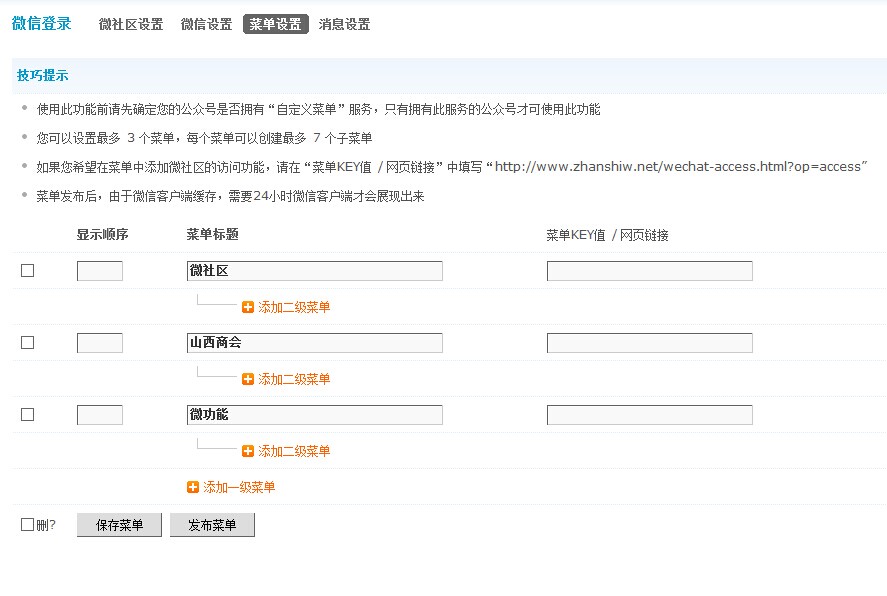Image resolution: width=887 pixels, height=596 pixels.
Task: Click the plus icon for 添加一级菜单
Action: tap(193, 487)
